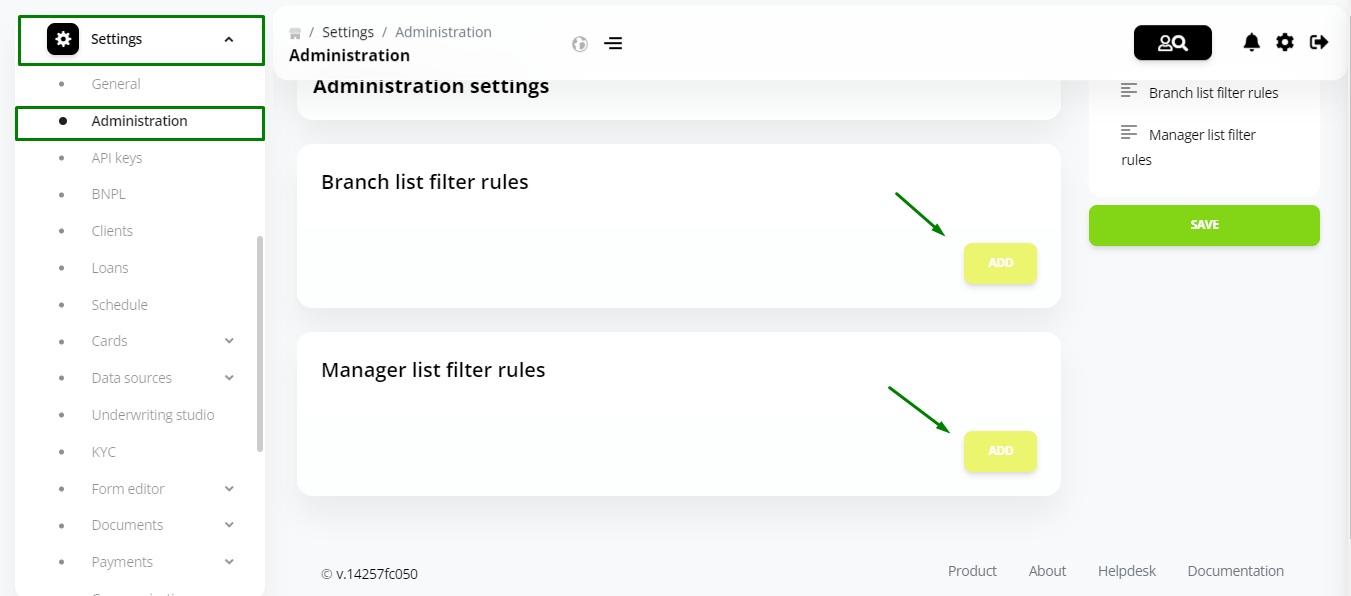Select Underwriting studio in sidebar

point(153,415)
